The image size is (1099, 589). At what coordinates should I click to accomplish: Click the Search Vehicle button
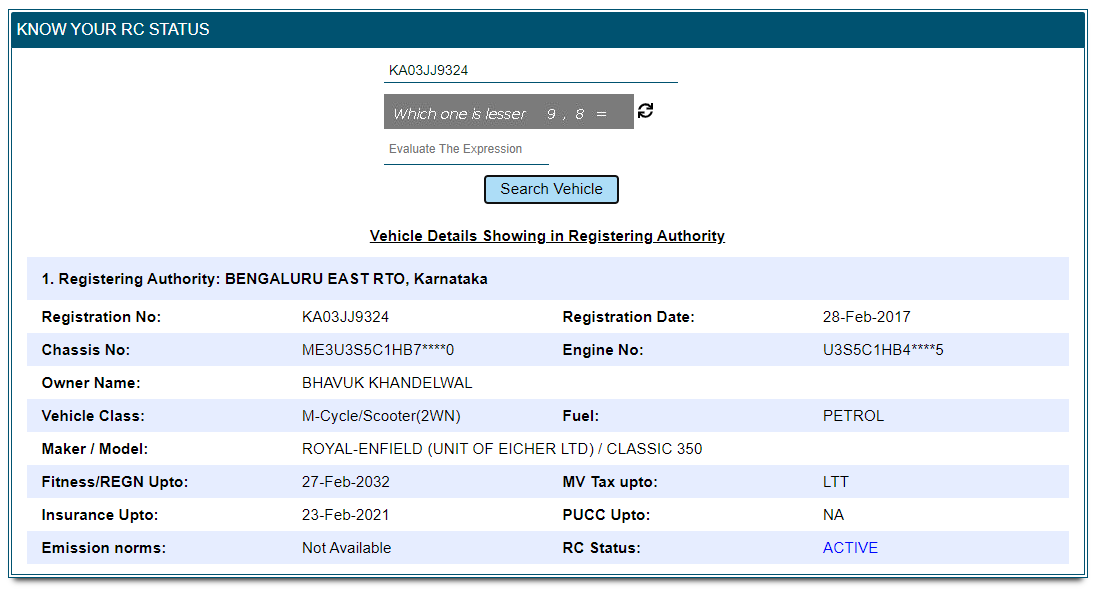(x=551, y=189)
